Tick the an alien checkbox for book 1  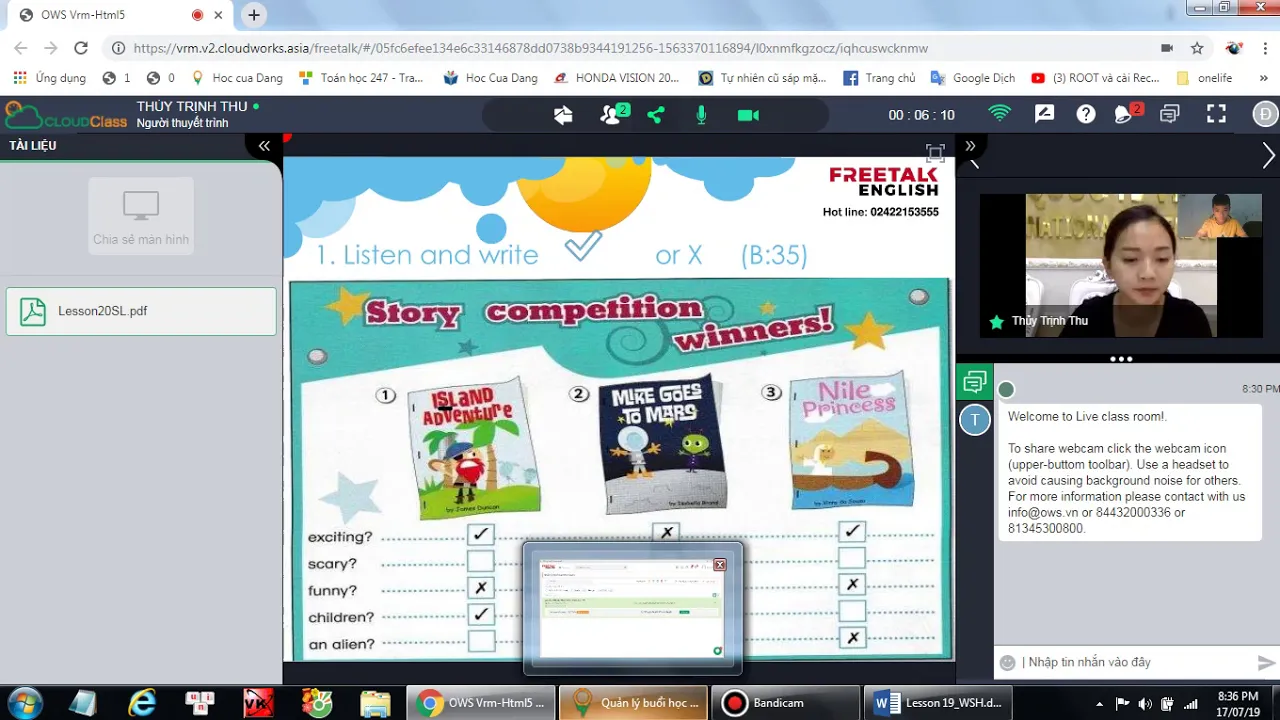coord(481,641)
